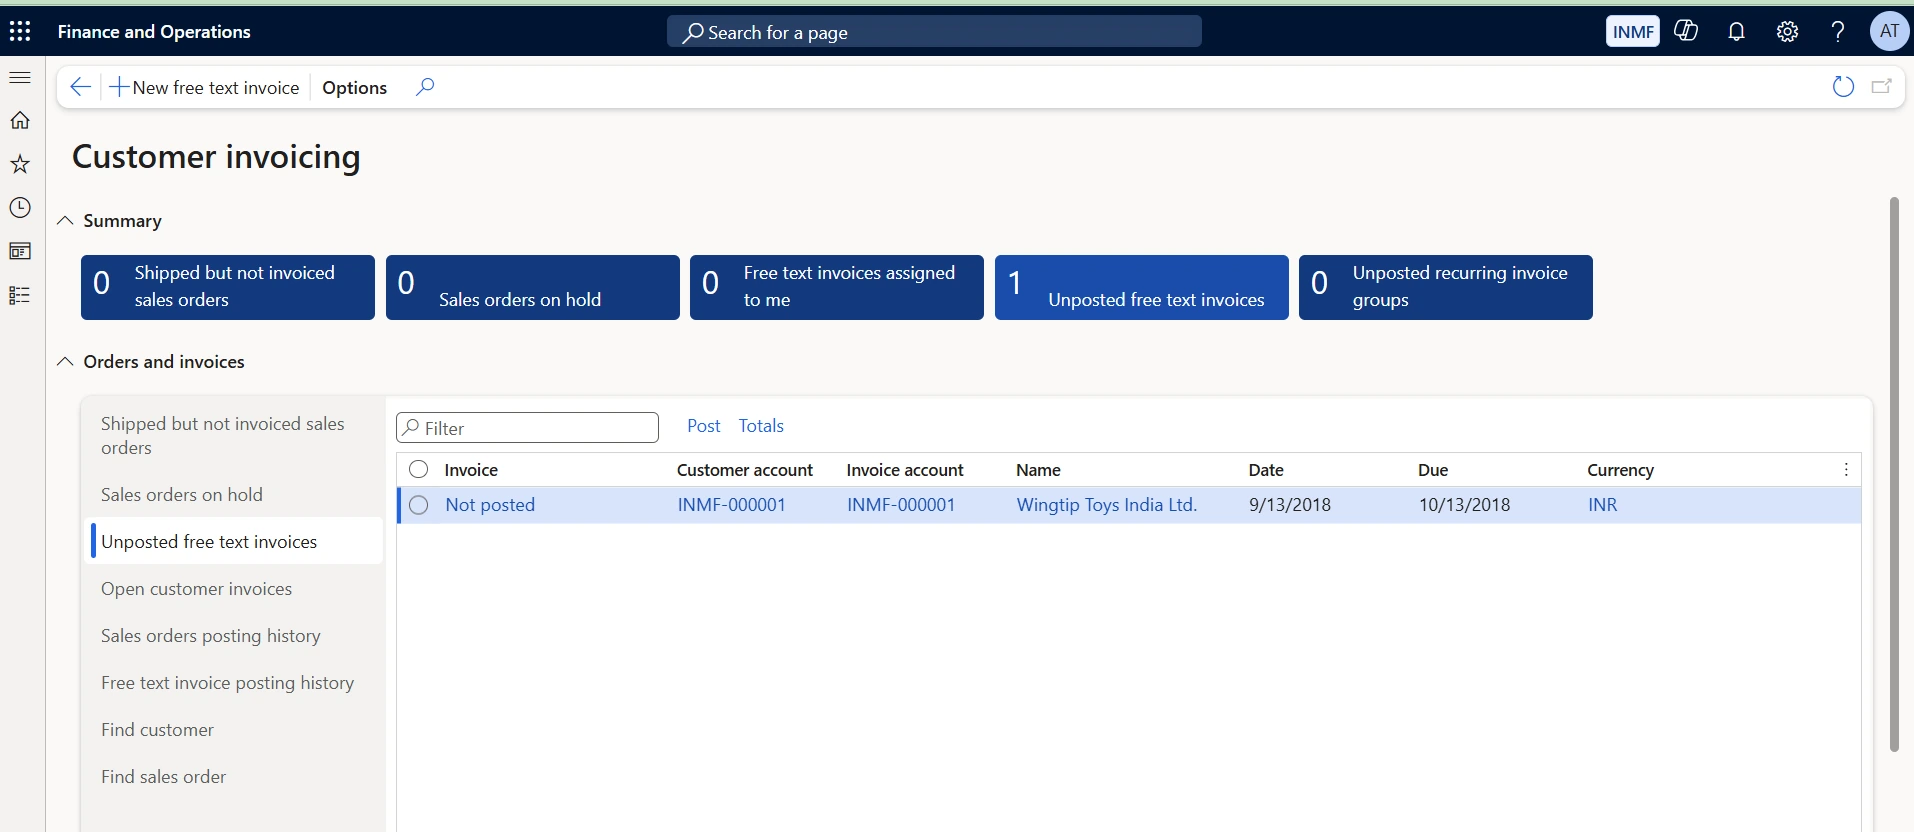Screen dimensions: 1914x832
Task: Open Workspaces icon in the sidebar
Action: coord(20,251)
